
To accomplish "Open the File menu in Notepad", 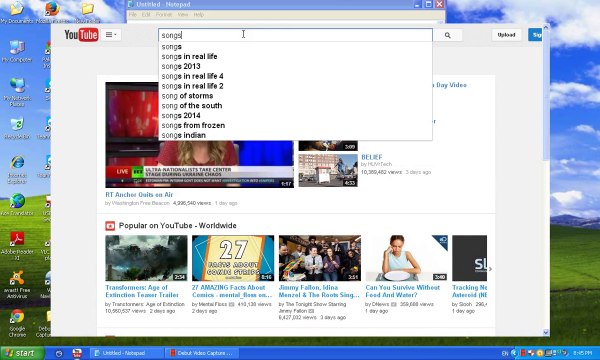I will coord(133,15).
